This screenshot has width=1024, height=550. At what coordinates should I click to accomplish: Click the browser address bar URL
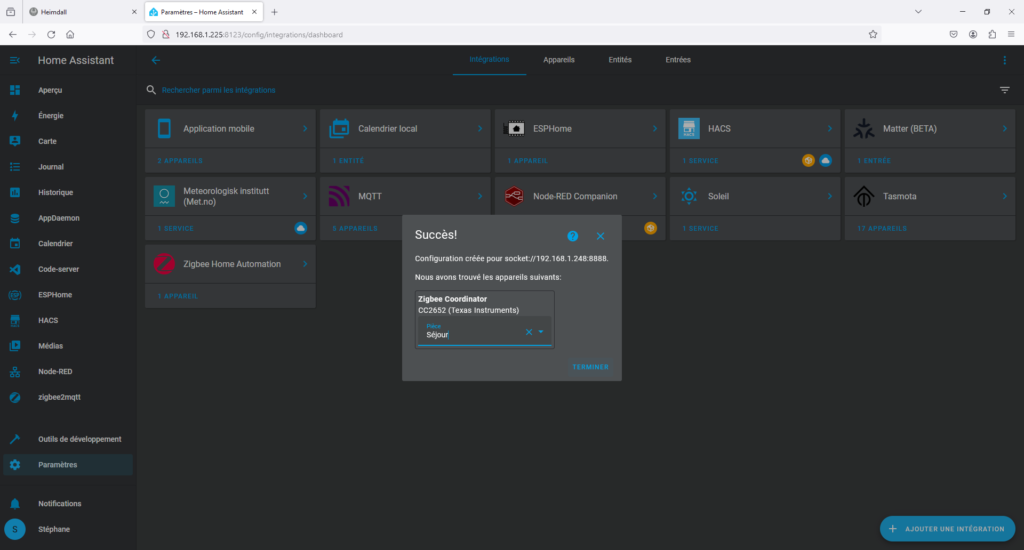point(259,35)
